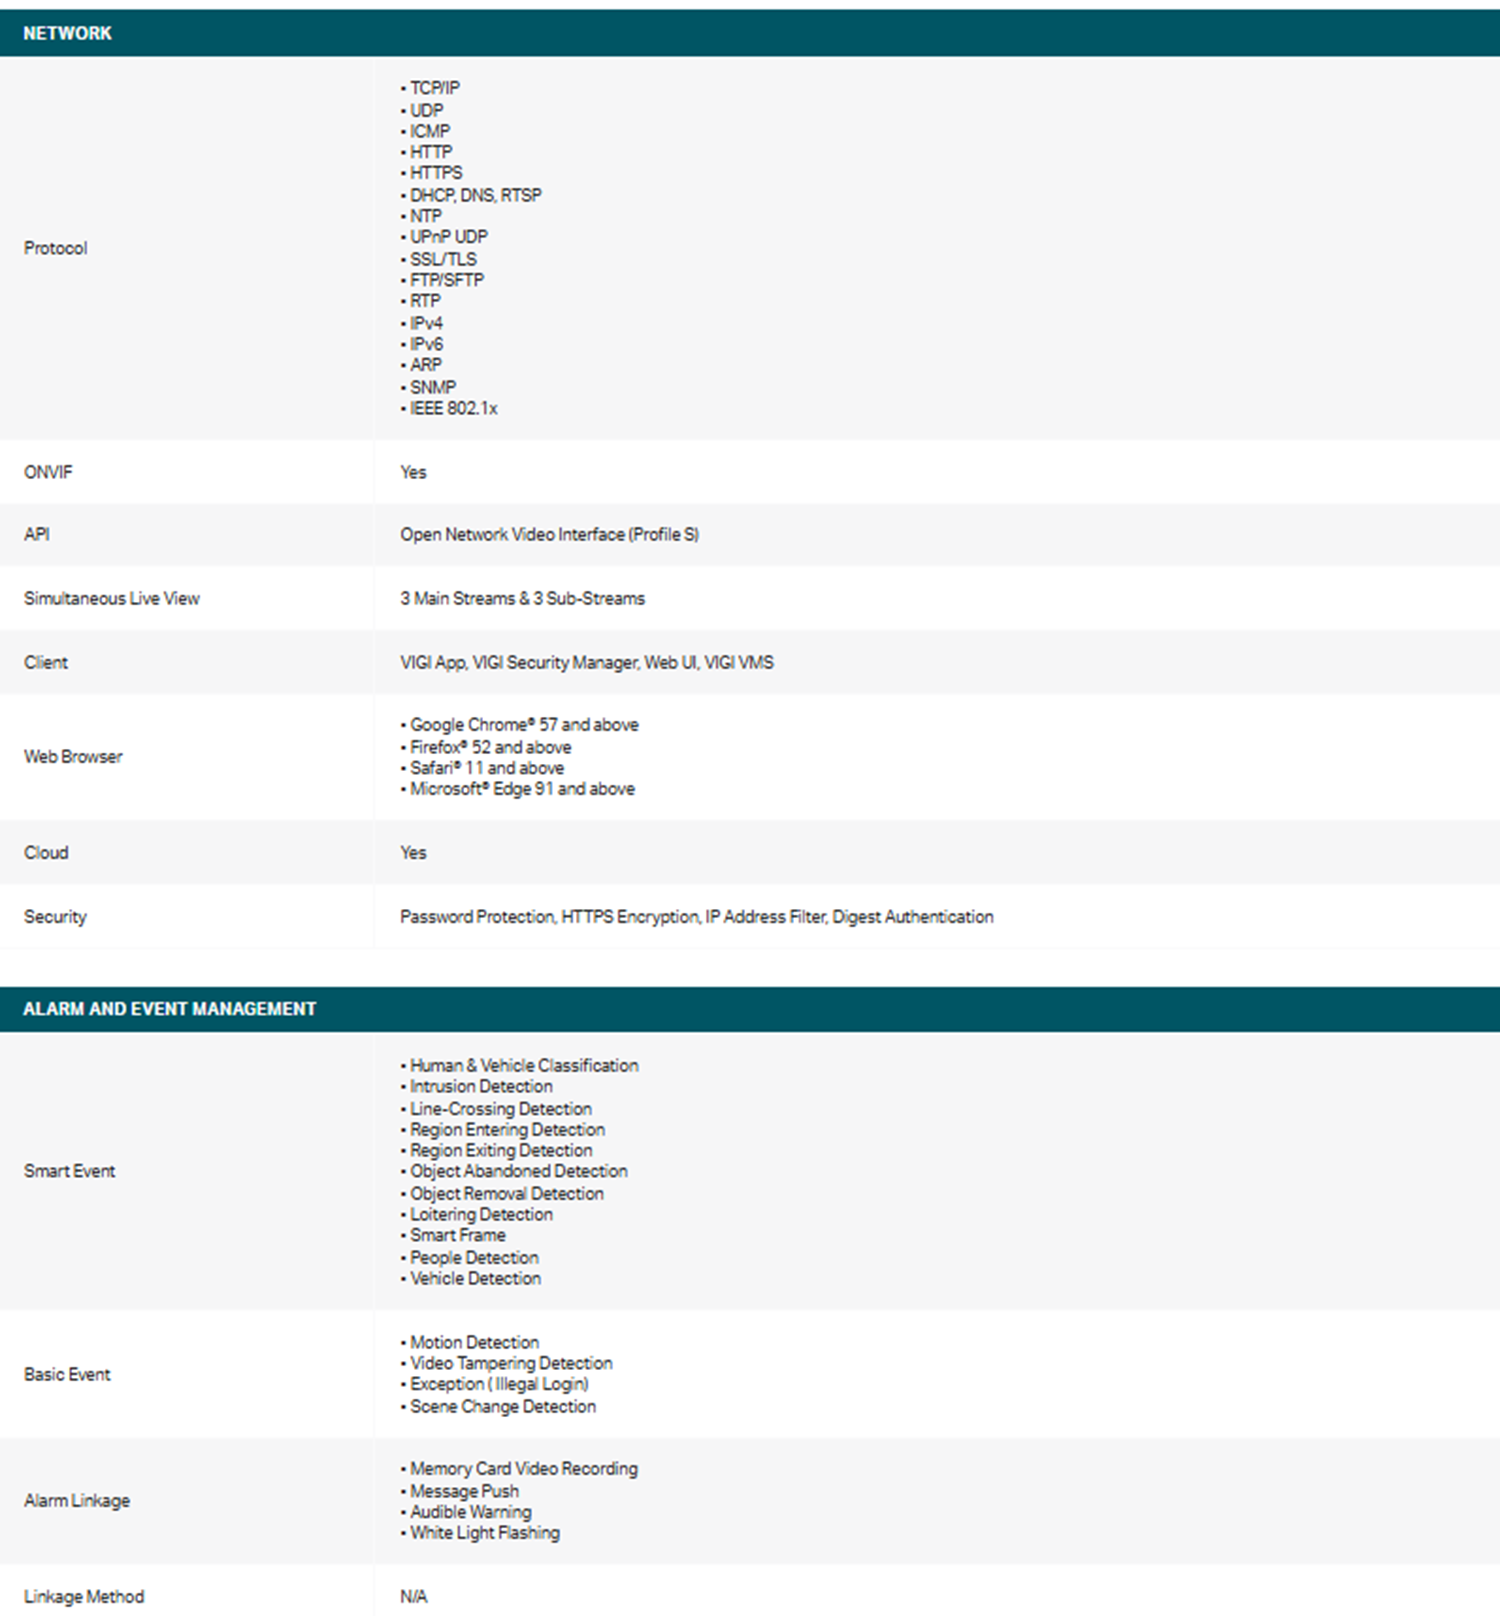Select 'Loitering Detection' entry

point(481,1214)
